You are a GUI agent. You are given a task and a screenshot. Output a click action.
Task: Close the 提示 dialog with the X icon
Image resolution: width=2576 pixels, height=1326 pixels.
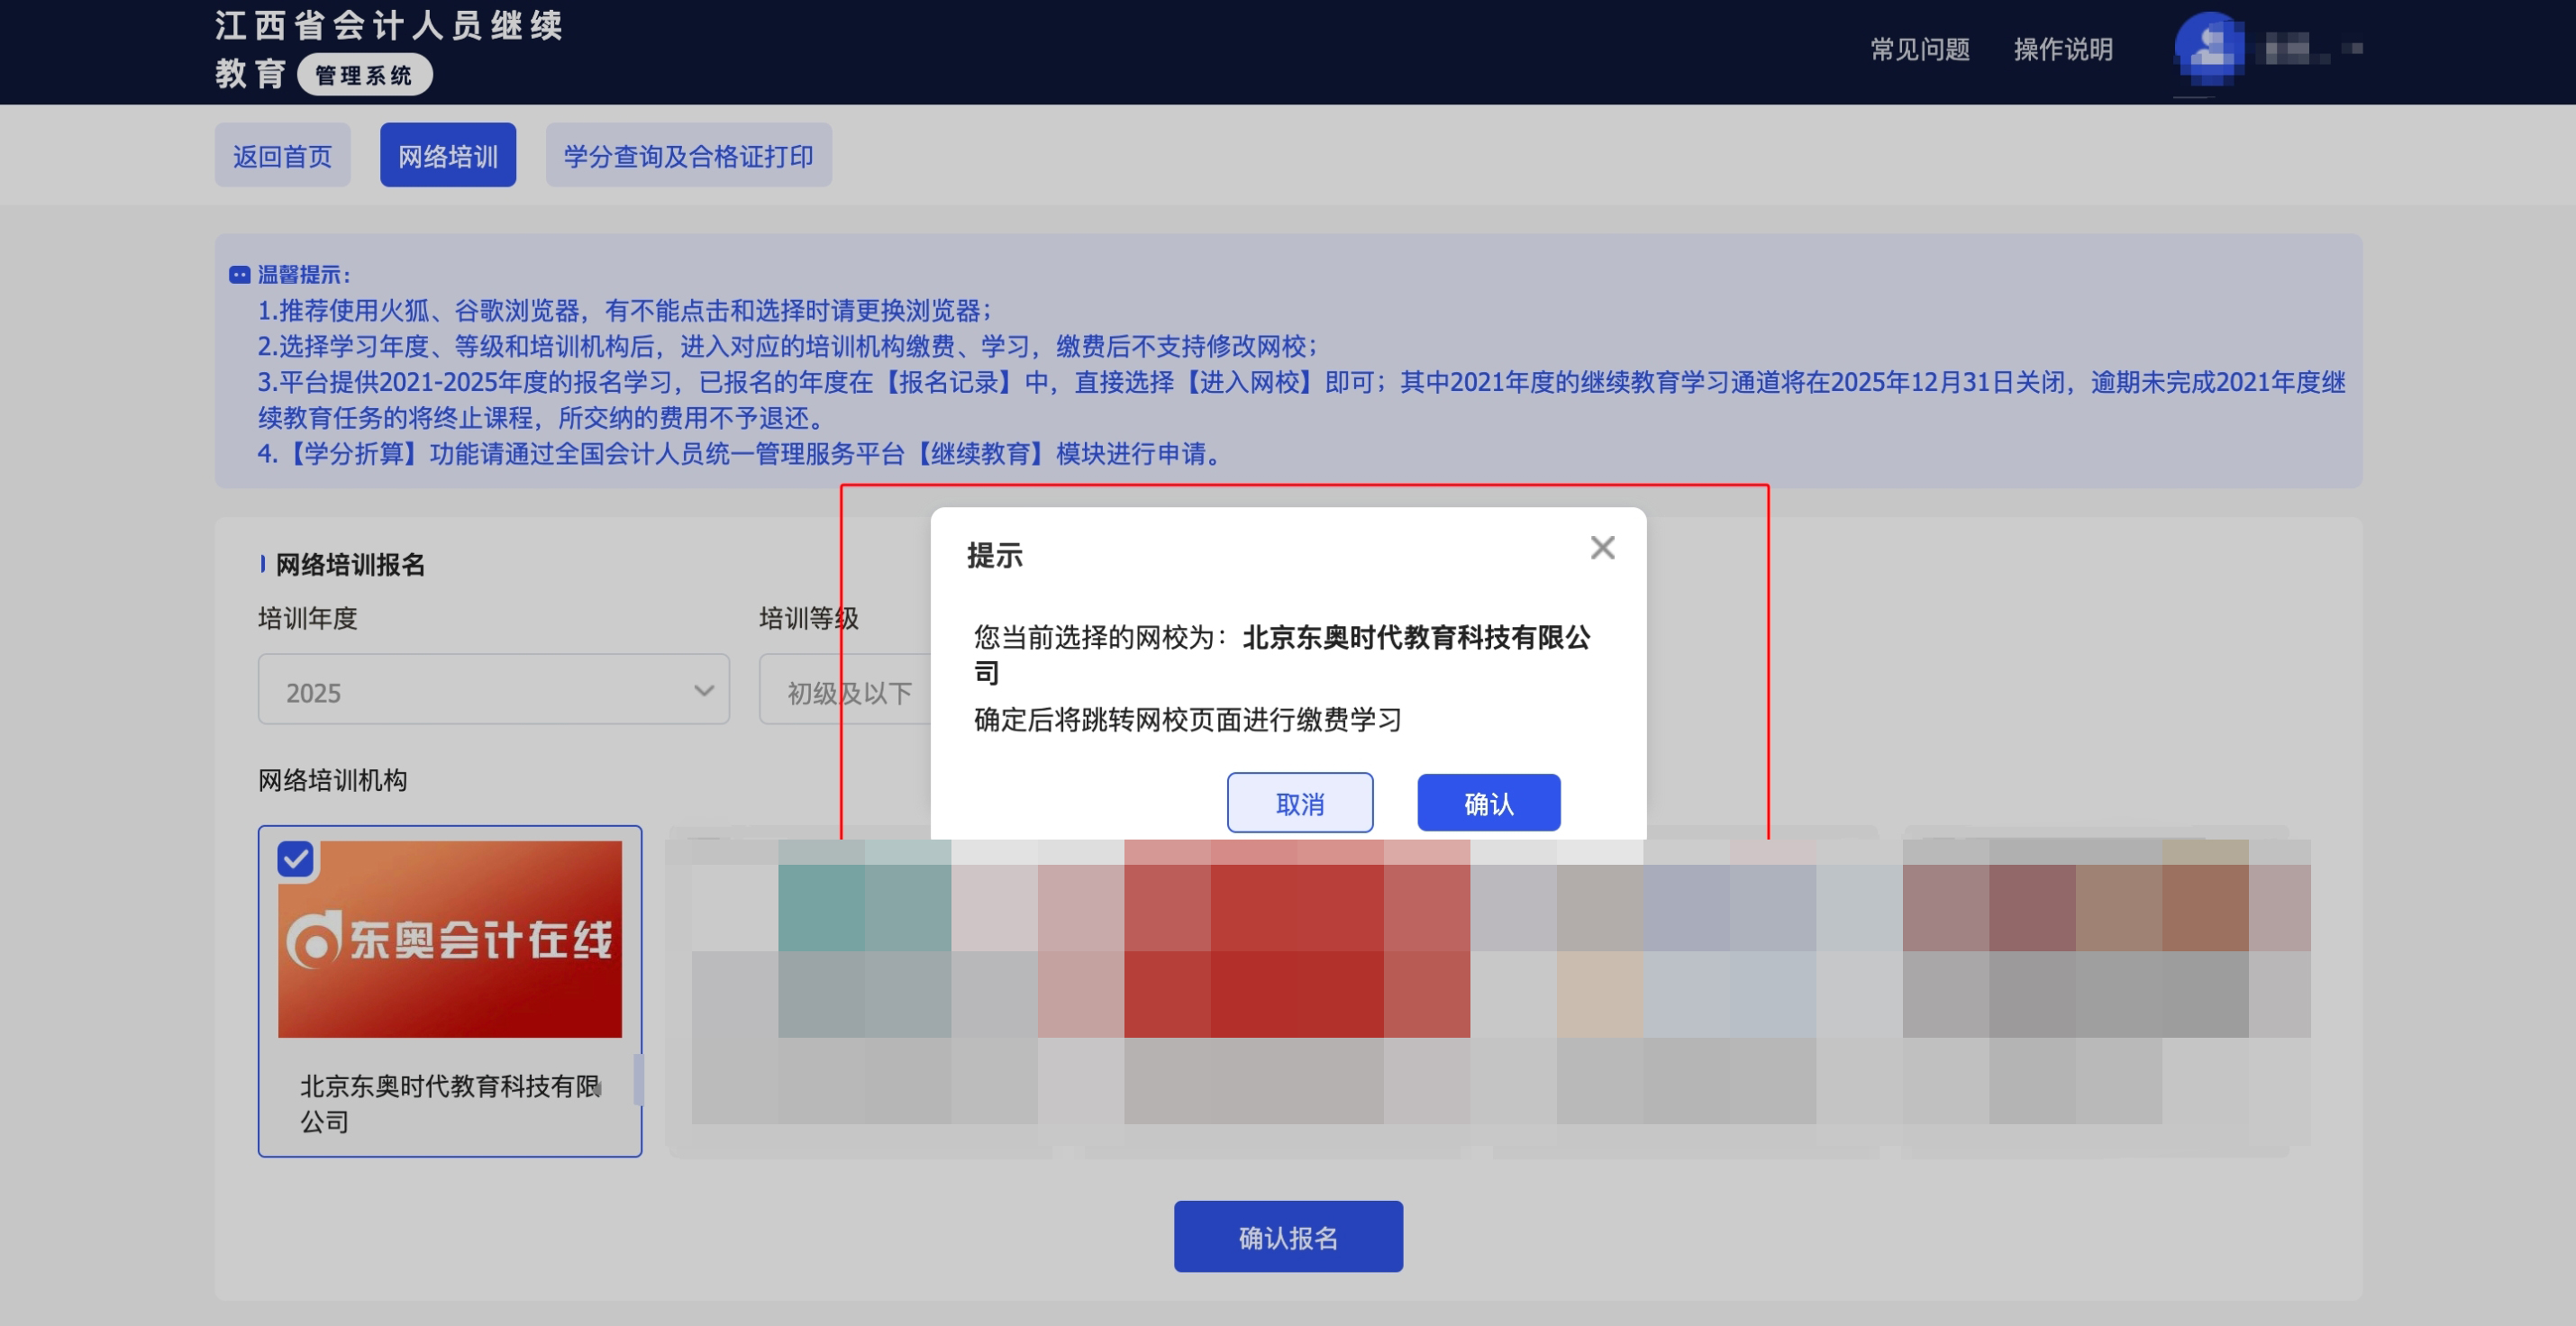coord(1603,547)
